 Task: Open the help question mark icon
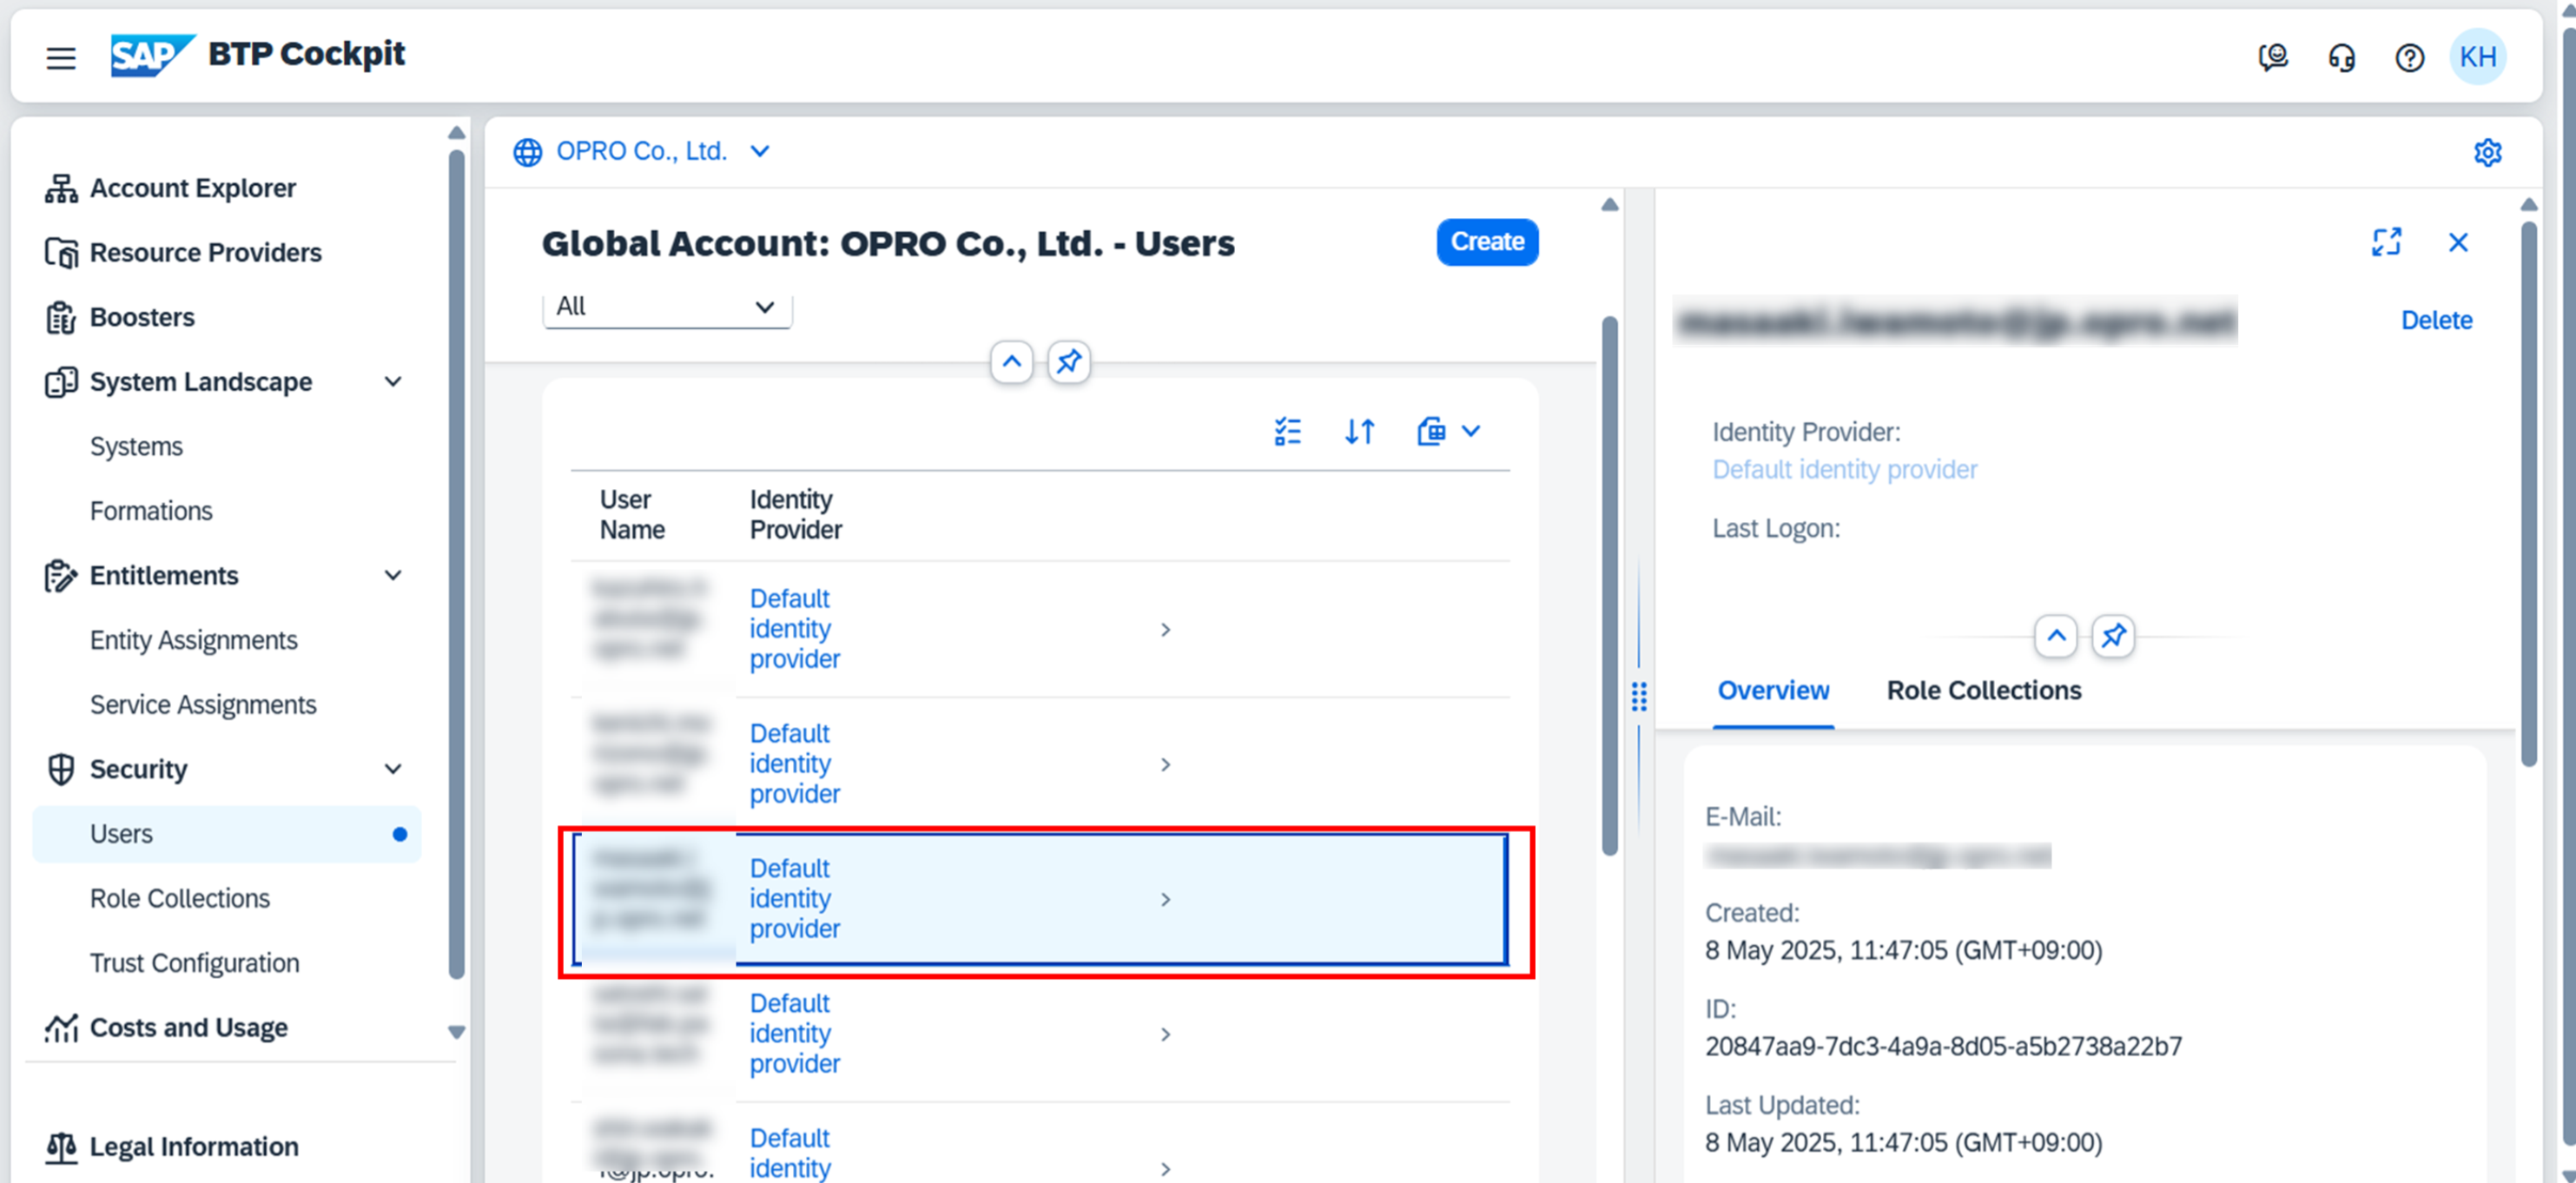pos(2409,57)
